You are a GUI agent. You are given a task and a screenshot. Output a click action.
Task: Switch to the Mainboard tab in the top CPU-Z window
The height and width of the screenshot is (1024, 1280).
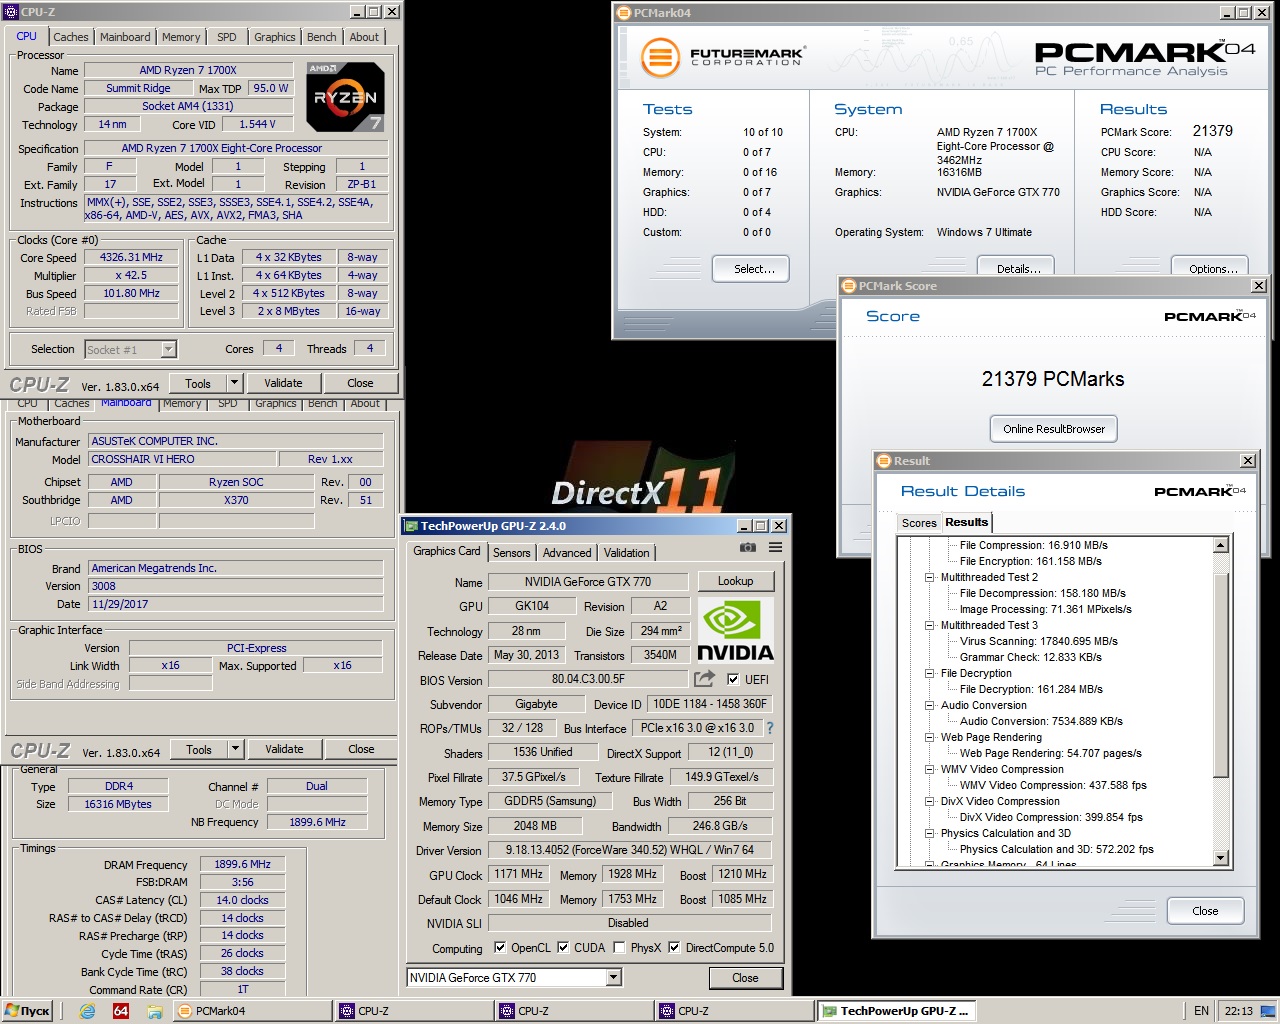tap(125, 37)
